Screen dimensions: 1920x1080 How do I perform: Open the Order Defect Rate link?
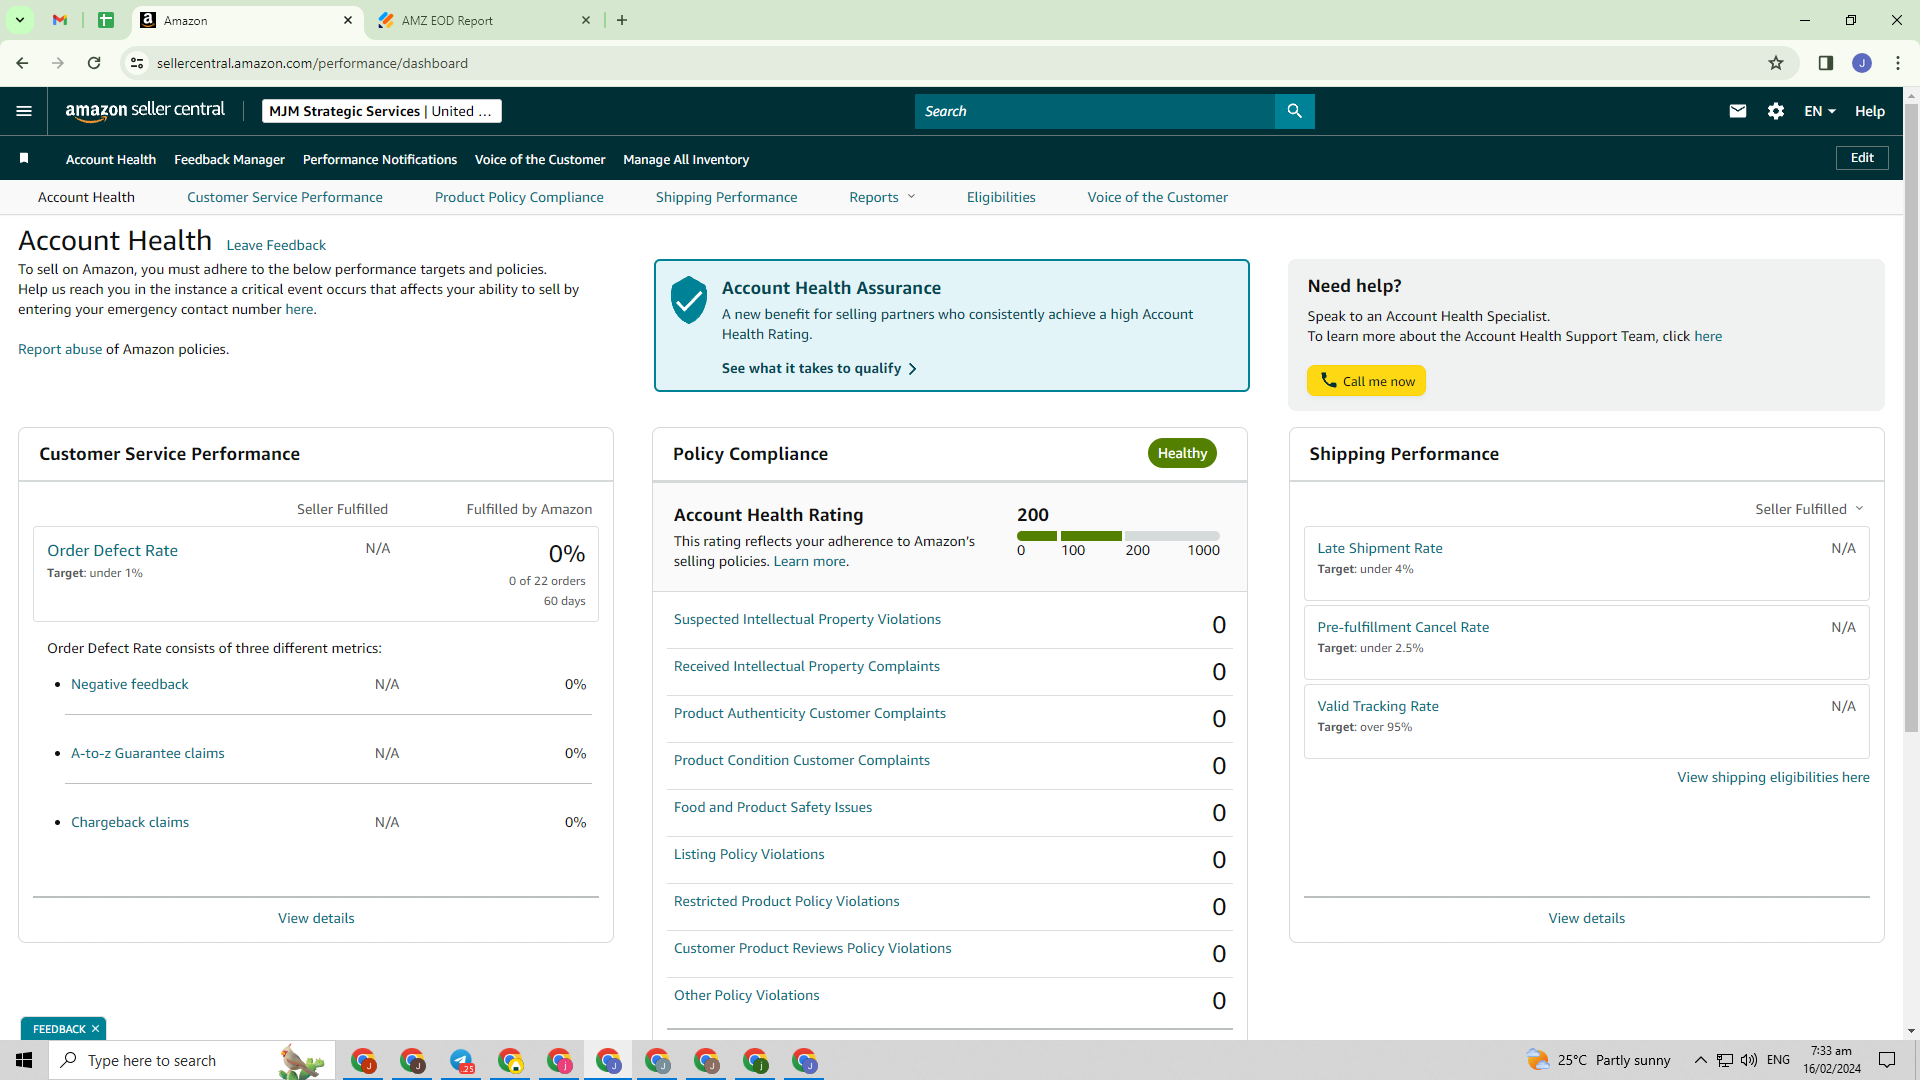[x=112, y=550]
